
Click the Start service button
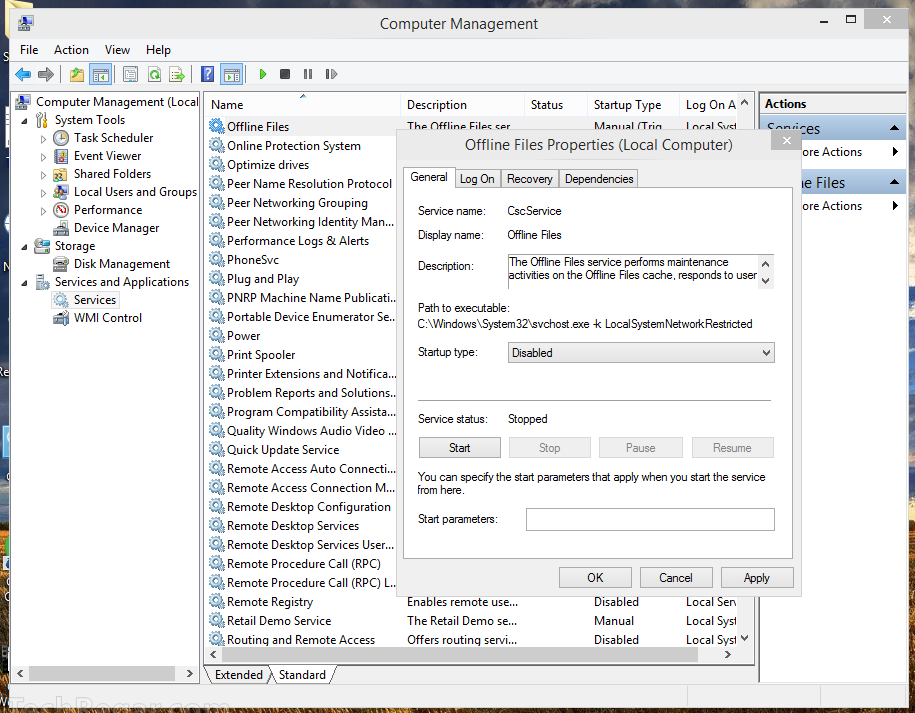459,448
